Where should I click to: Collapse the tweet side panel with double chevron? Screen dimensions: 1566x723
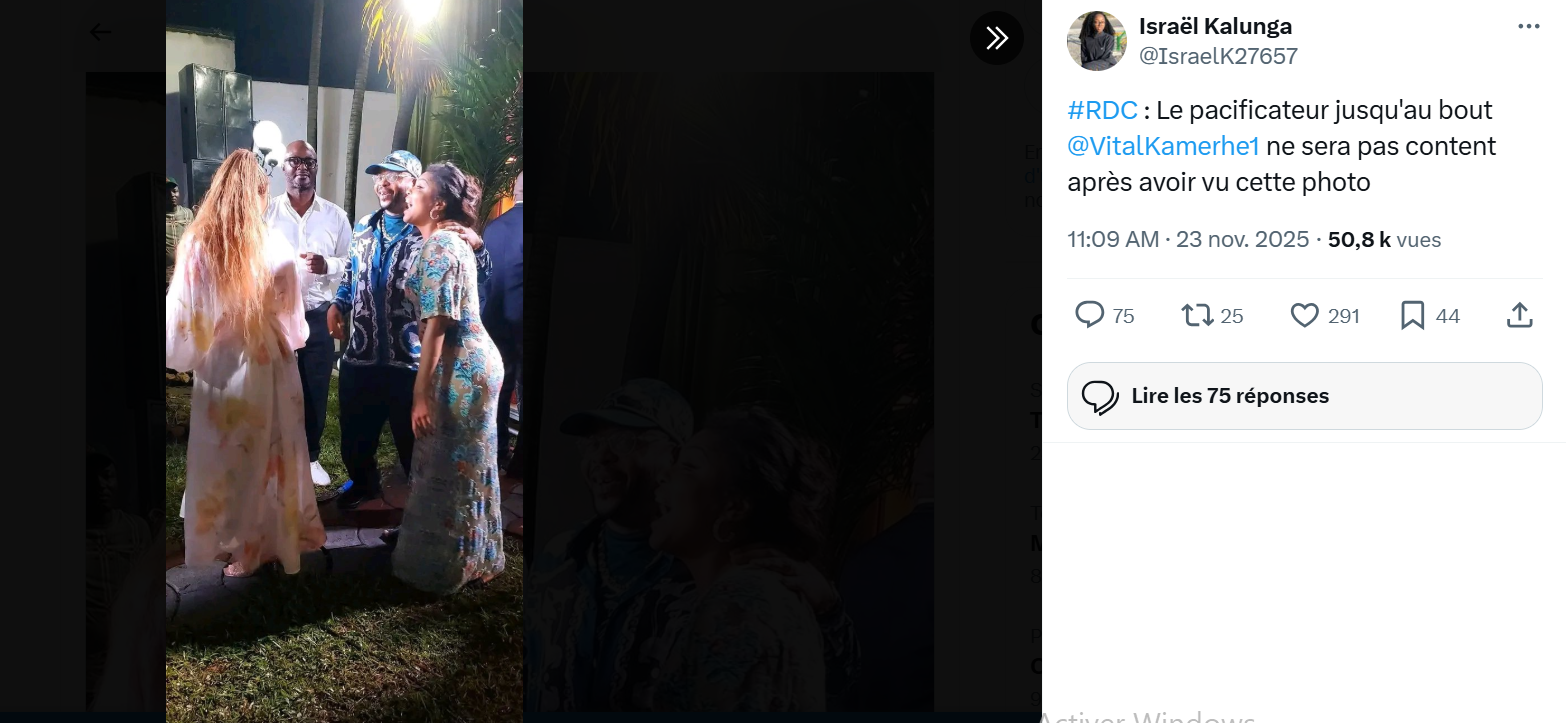pyautogui.click(x=996, y=38)
